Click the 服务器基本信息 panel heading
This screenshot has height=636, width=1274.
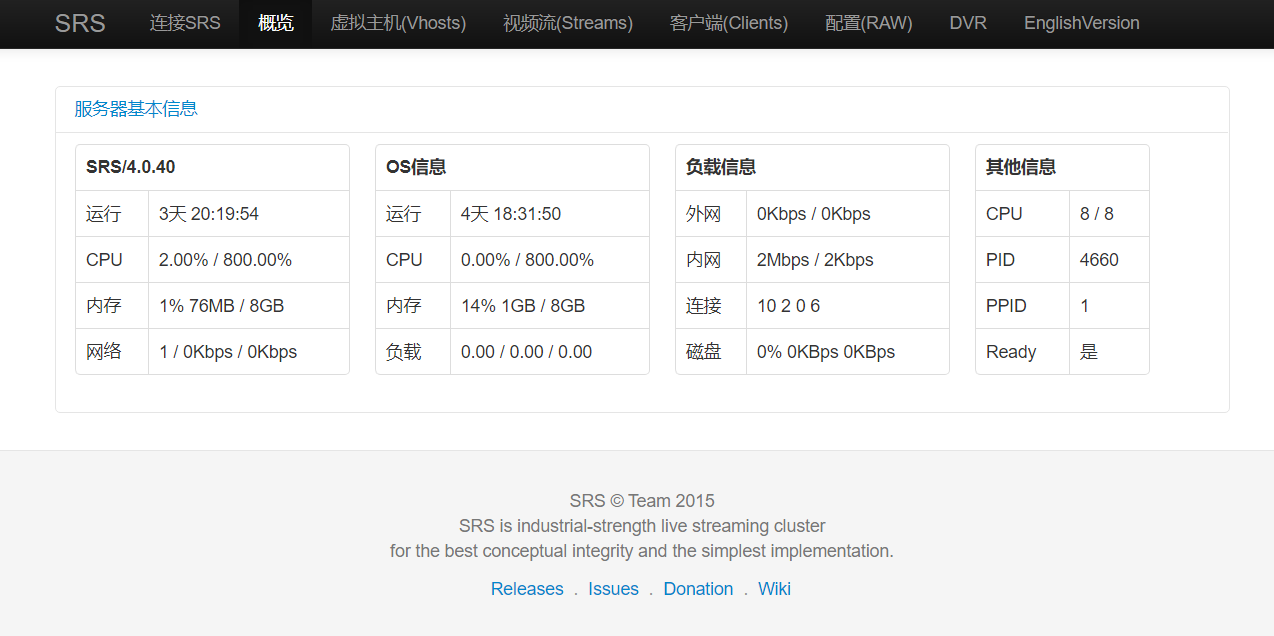click(136, 109)
